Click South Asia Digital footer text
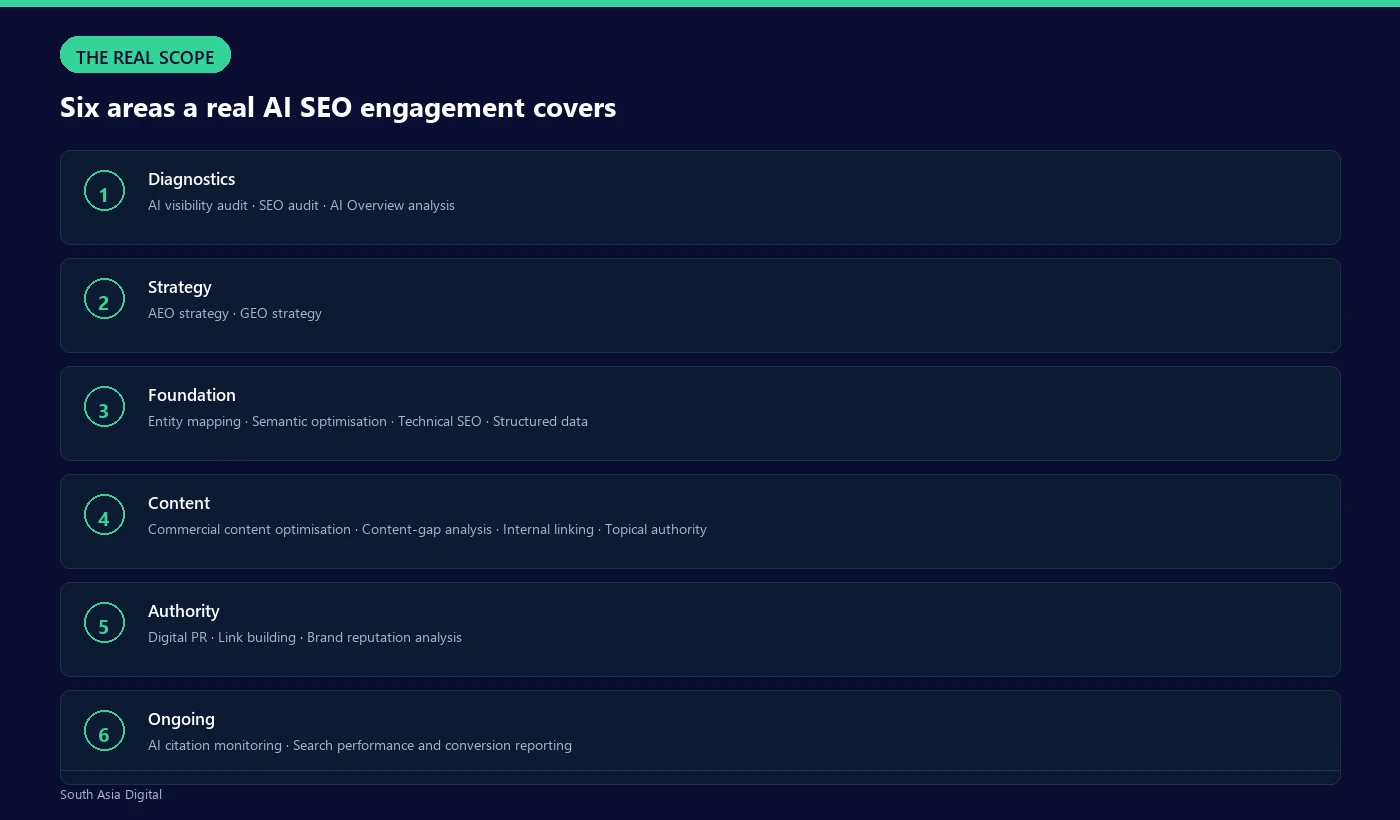This screenshot has width=1400, height=820. pos(111,794)
